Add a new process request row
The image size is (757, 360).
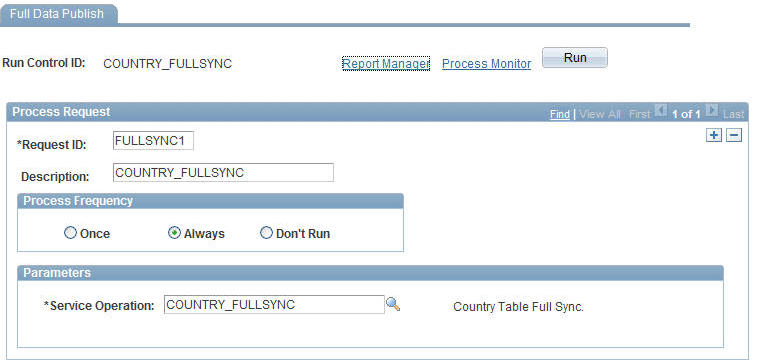[x=714, y=136]
